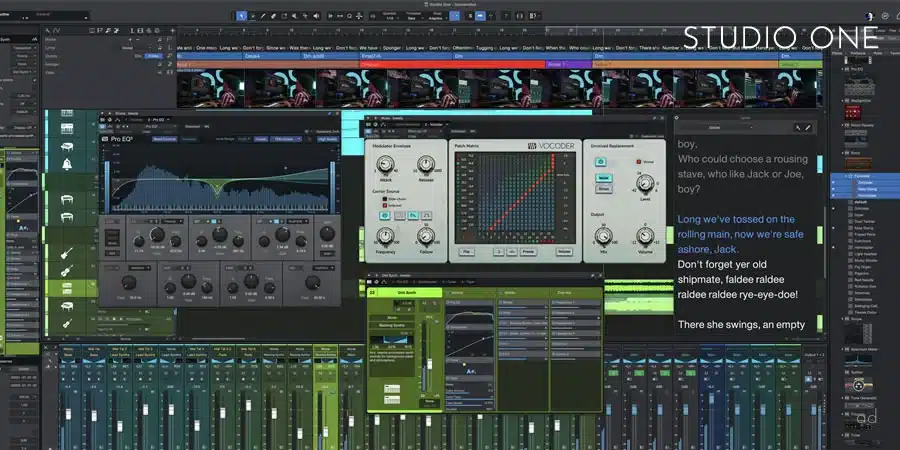Open the LC filter slope dropdown in Pro EQ
This screenshot has height=450, width=900.
pyautogui.click(x=172, y=221)
